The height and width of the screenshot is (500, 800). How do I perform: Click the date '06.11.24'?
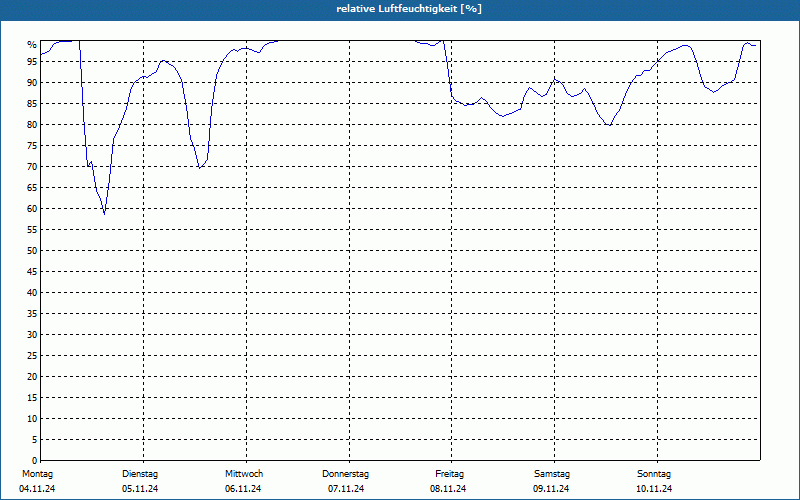pyautogui.click(x=243, y=489)
